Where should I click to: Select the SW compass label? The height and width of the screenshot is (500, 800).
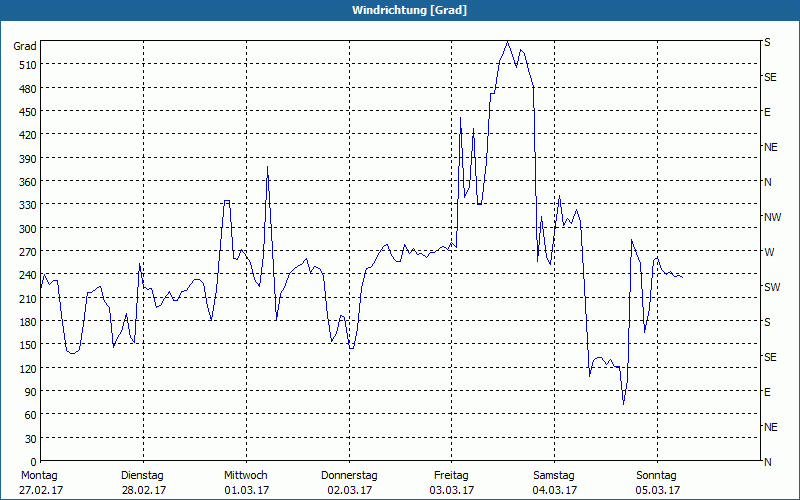click(x=772, y=287)
